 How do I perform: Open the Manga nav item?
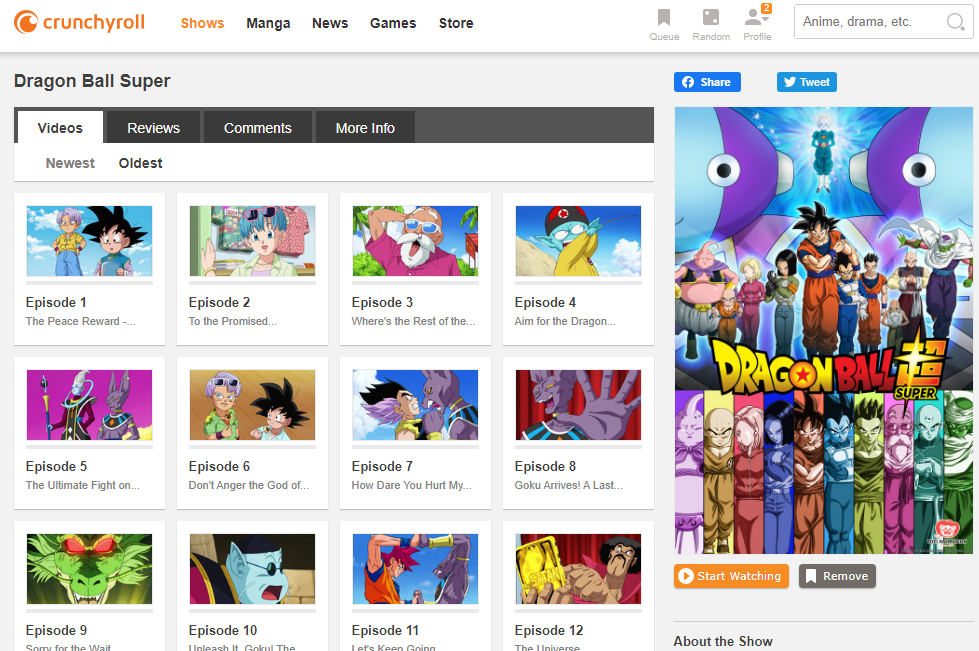click(x=268, y=23)
